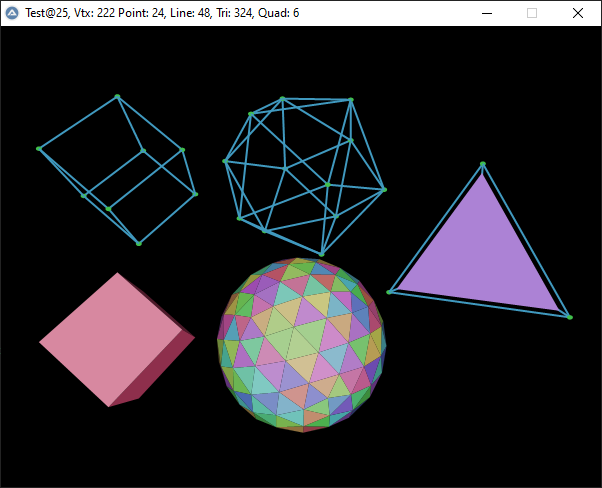Click the purple triangle's bottom-right vertex point
Screen dimensions: 602x488
coord(570,317)
